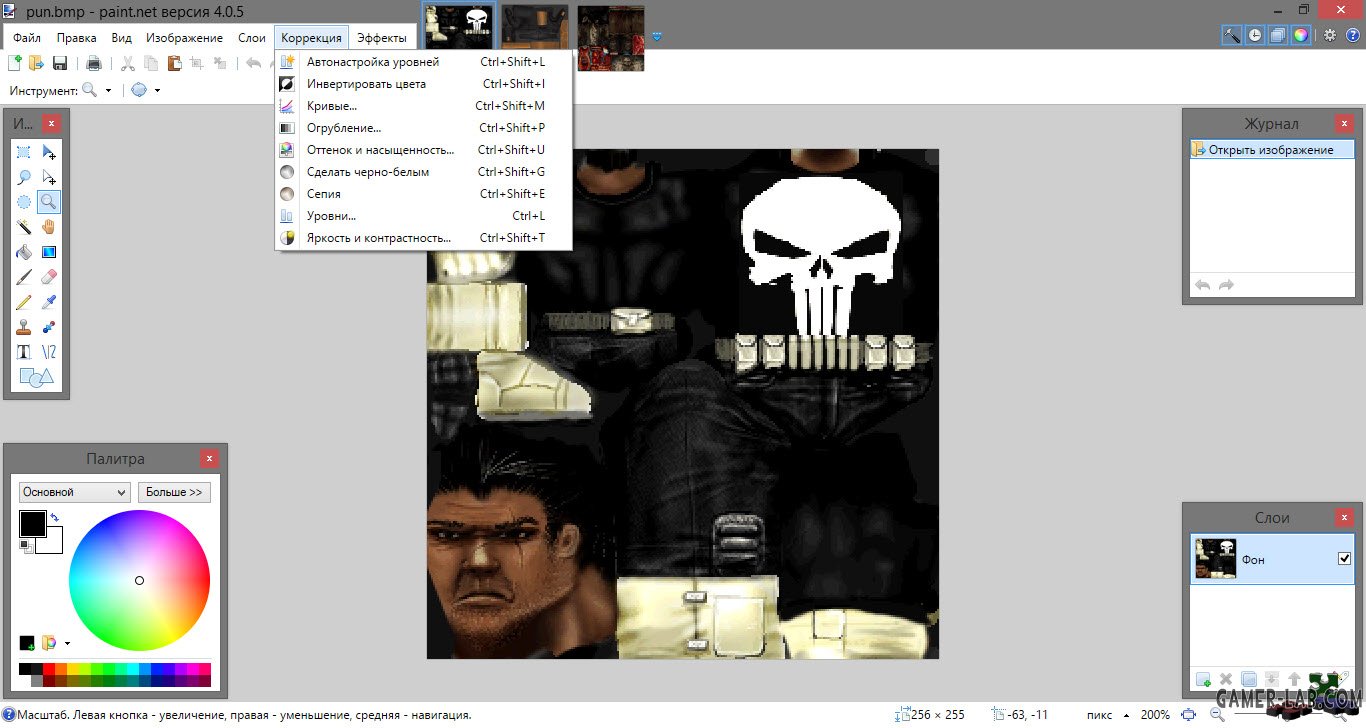Open the selection sampling mode dropdown arrow
The width and height of the screenshot is (1366, 728).
(x=157, y=90)
